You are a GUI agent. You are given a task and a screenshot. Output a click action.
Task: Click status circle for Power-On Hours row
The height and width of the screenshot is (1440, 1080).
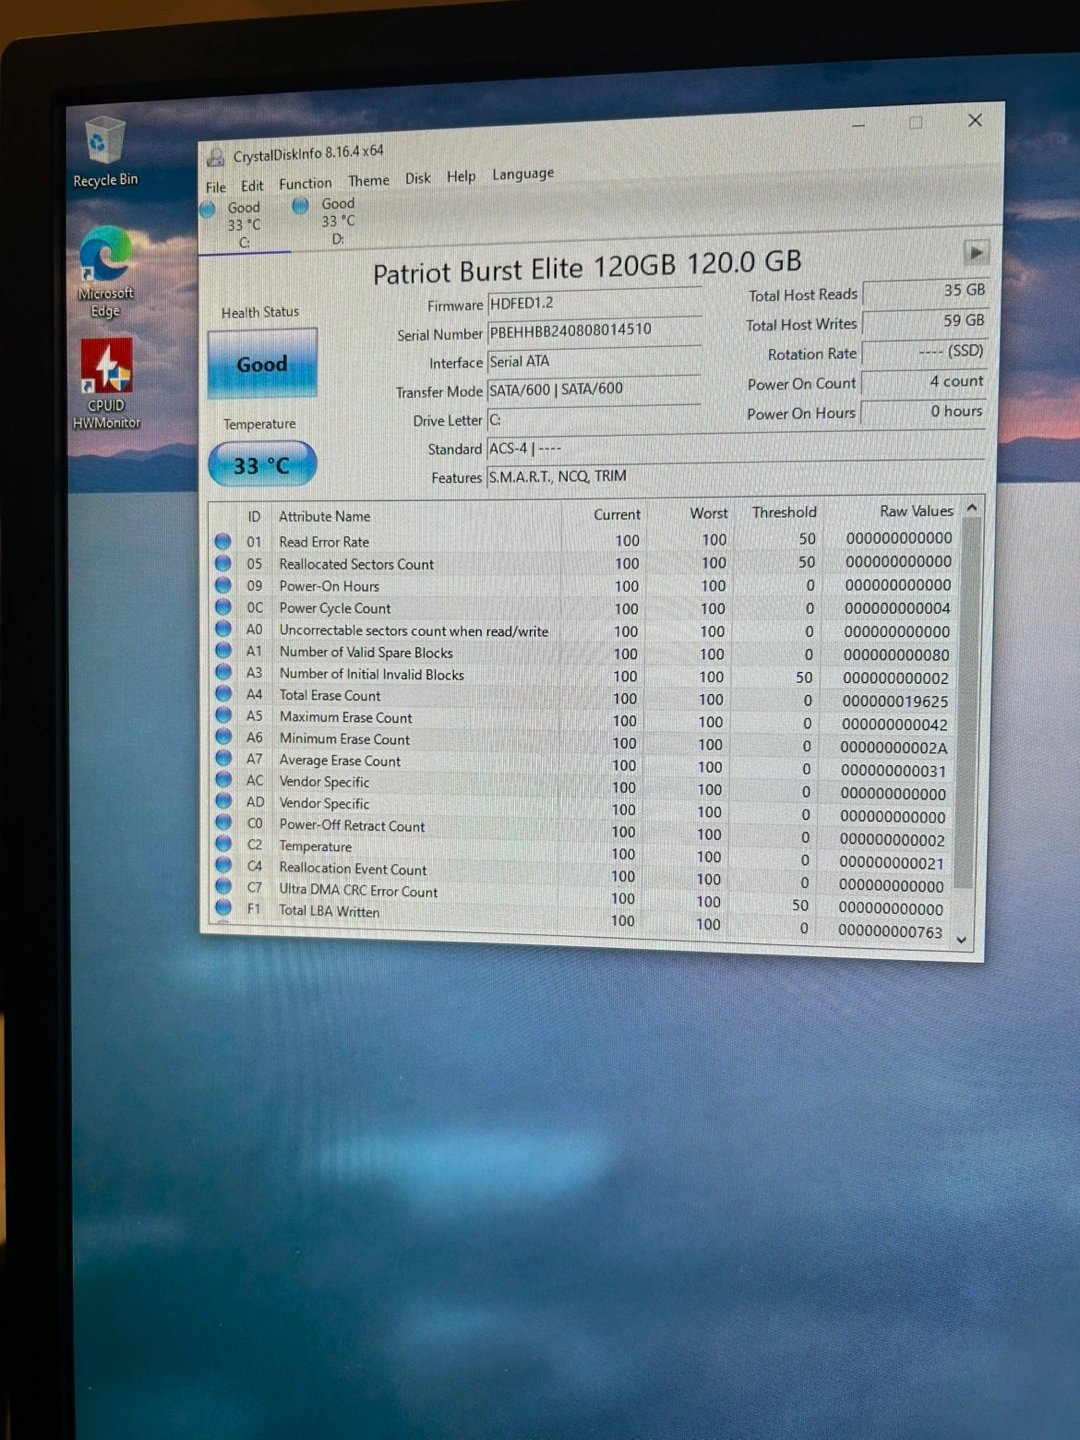click(223, 585)
